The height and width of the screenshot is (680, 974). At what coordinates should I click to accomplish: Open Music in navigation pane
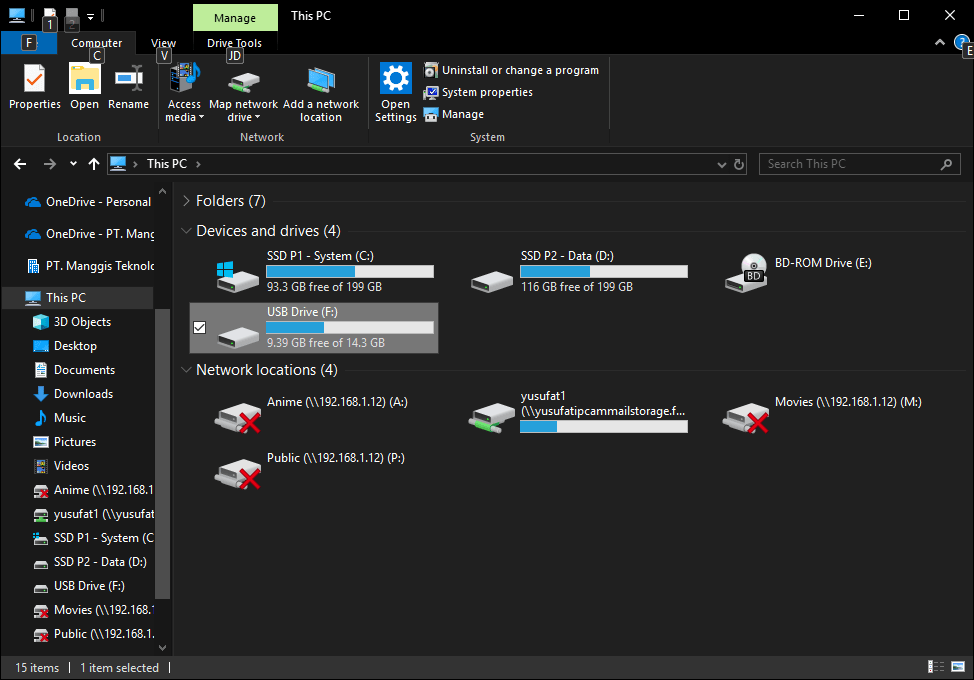coord(60,418)
